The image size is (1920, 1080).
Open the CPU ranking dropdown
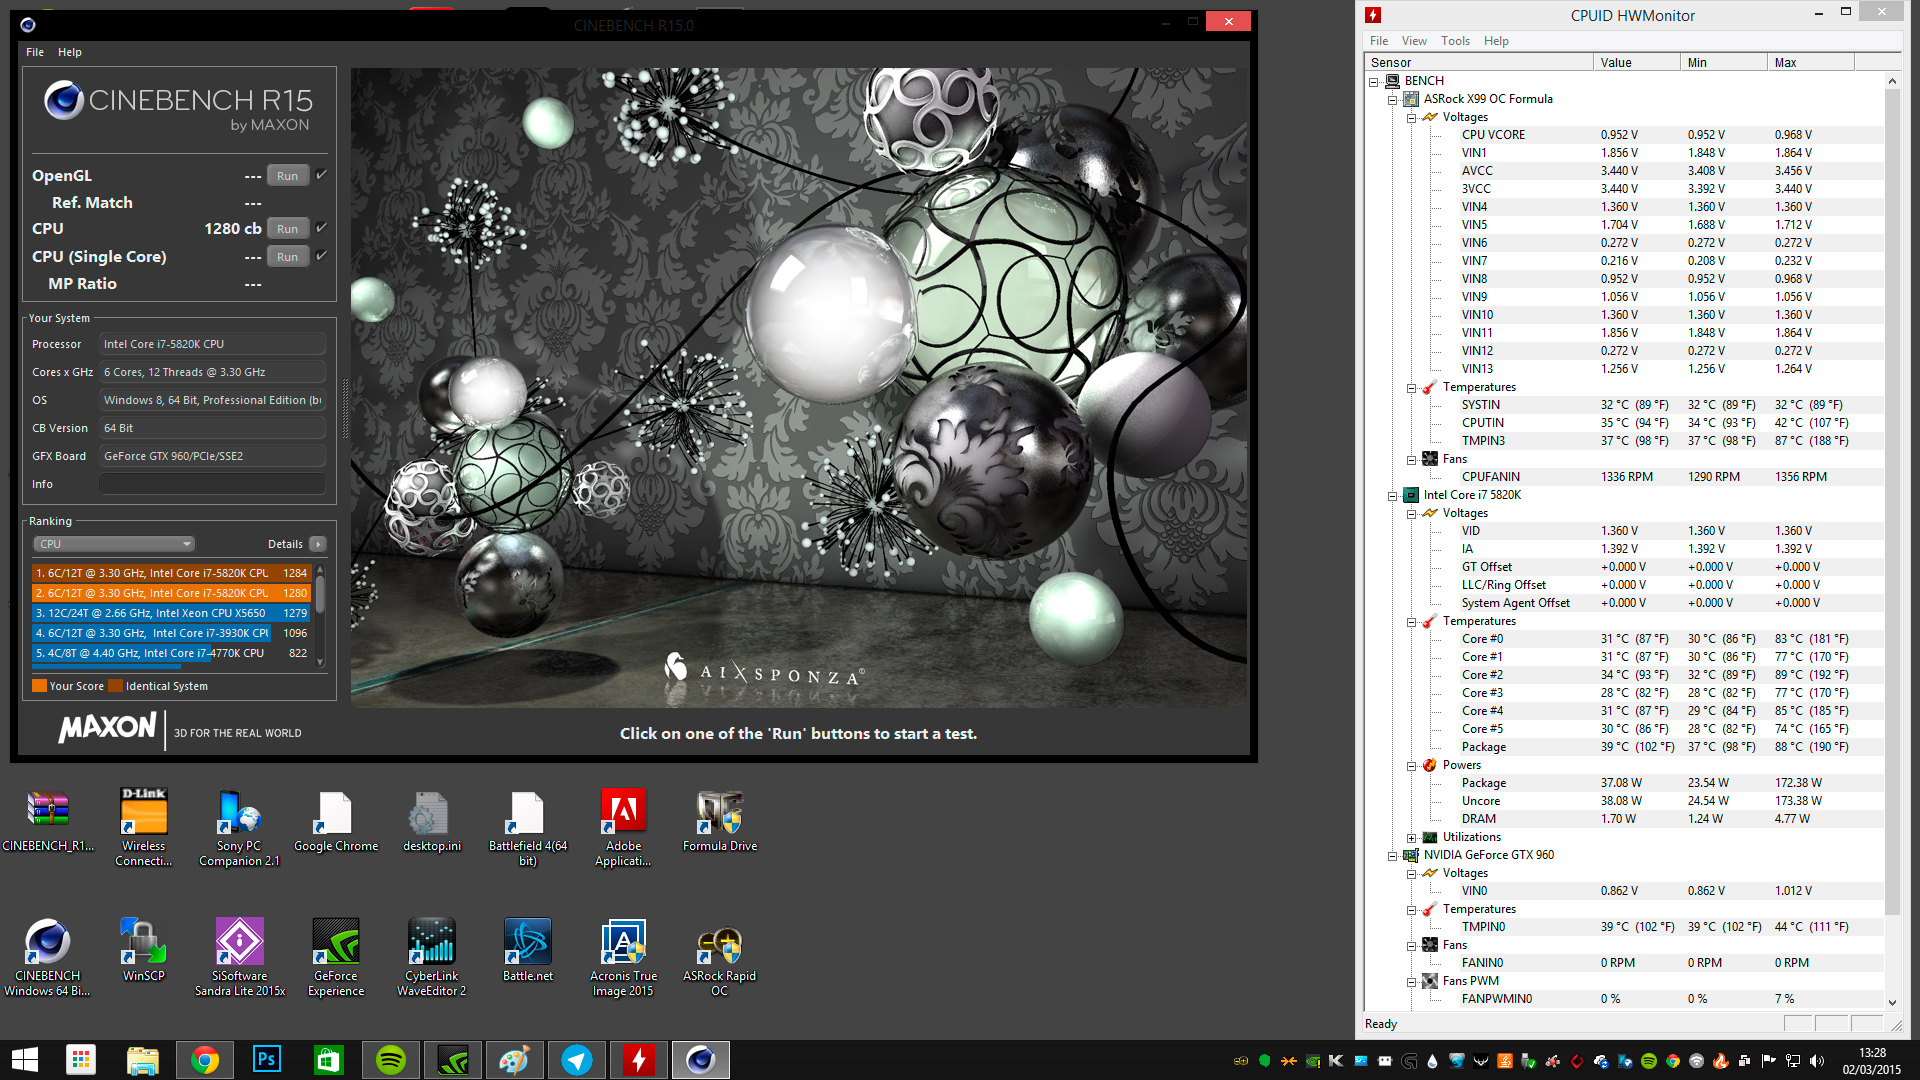click(114, 544)
